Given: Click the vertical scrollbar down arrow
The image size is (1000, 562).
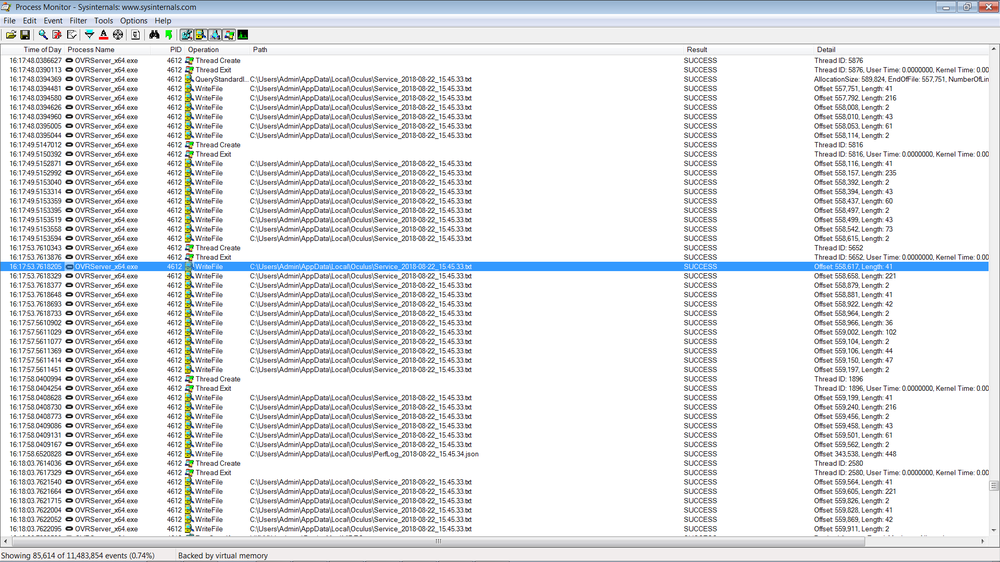Looking at the screenshot, I should tap(994, 531).
